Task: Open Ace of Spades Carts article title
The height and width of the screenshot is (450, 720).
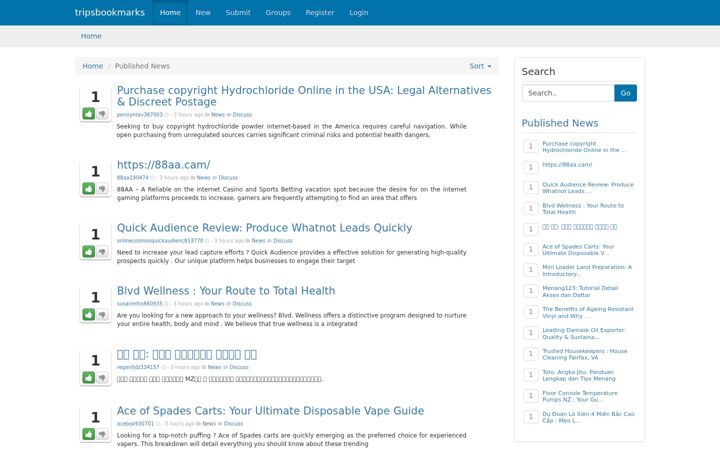Action: point(270,411)
